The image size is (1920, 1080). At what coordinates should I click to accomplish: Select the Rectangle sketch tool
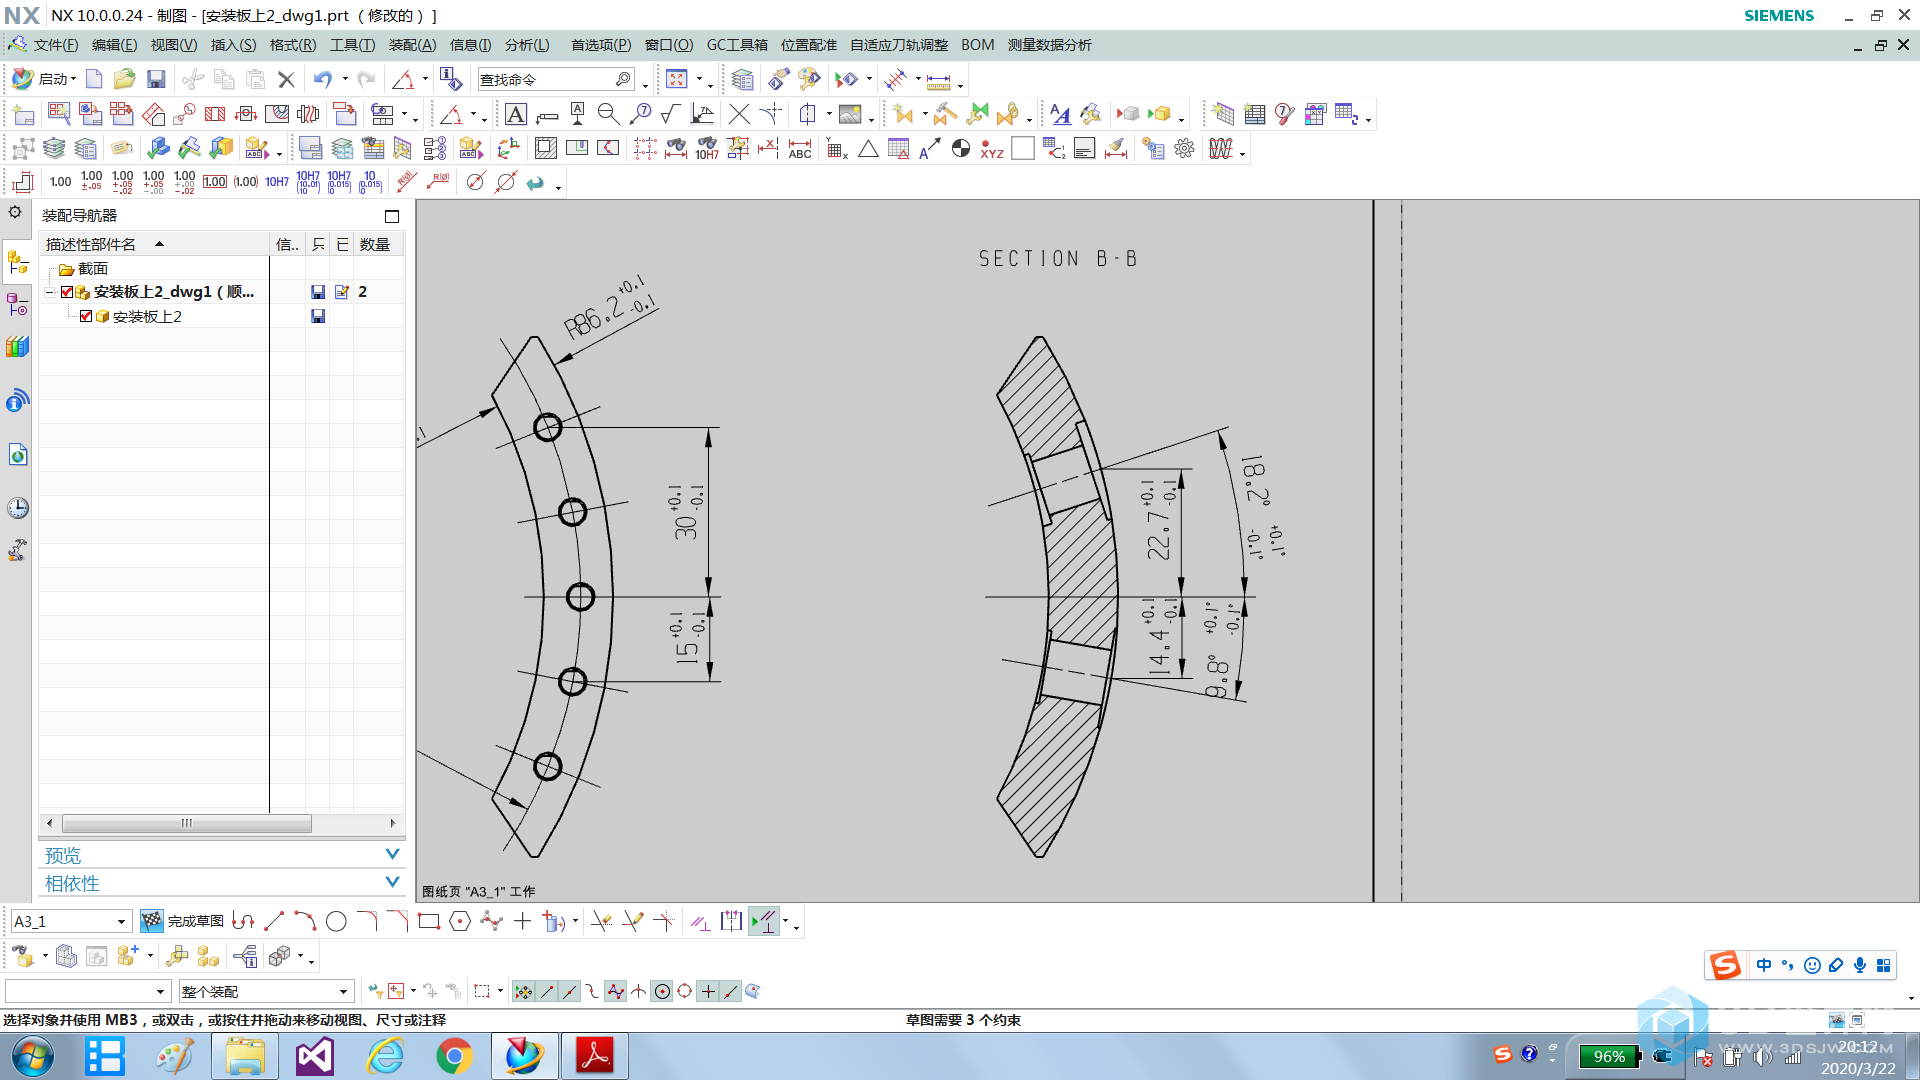point(429,921)
